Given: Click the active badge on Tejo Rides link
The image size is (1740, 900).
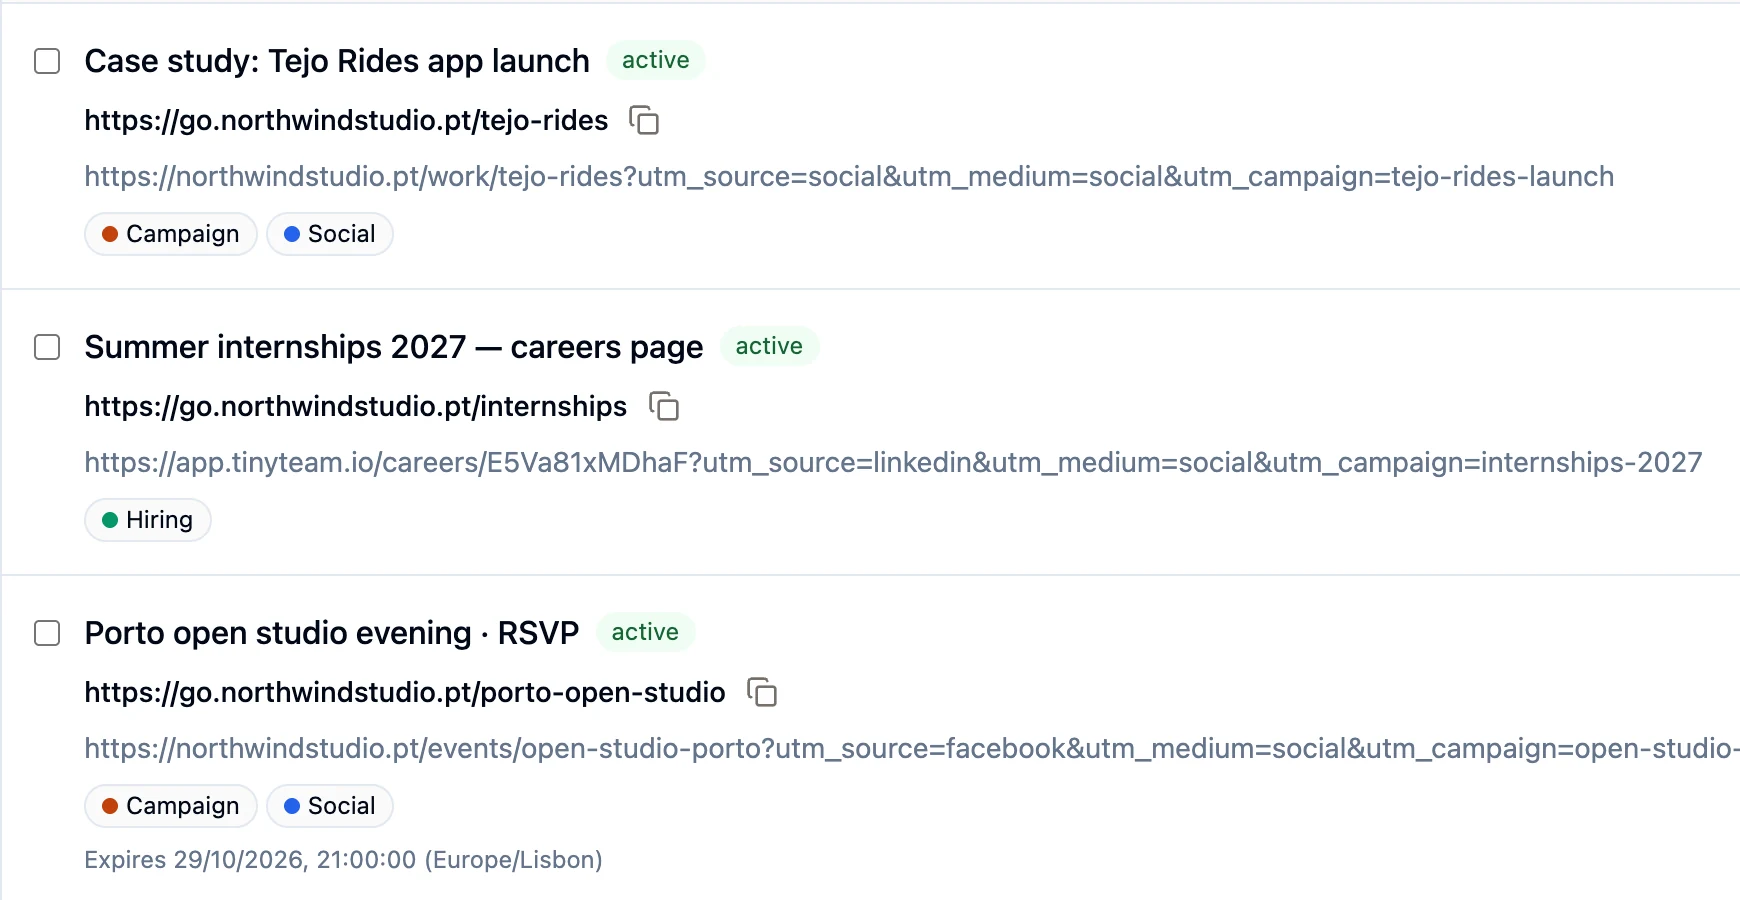Looking at the screenshot, I should point(656,60).
